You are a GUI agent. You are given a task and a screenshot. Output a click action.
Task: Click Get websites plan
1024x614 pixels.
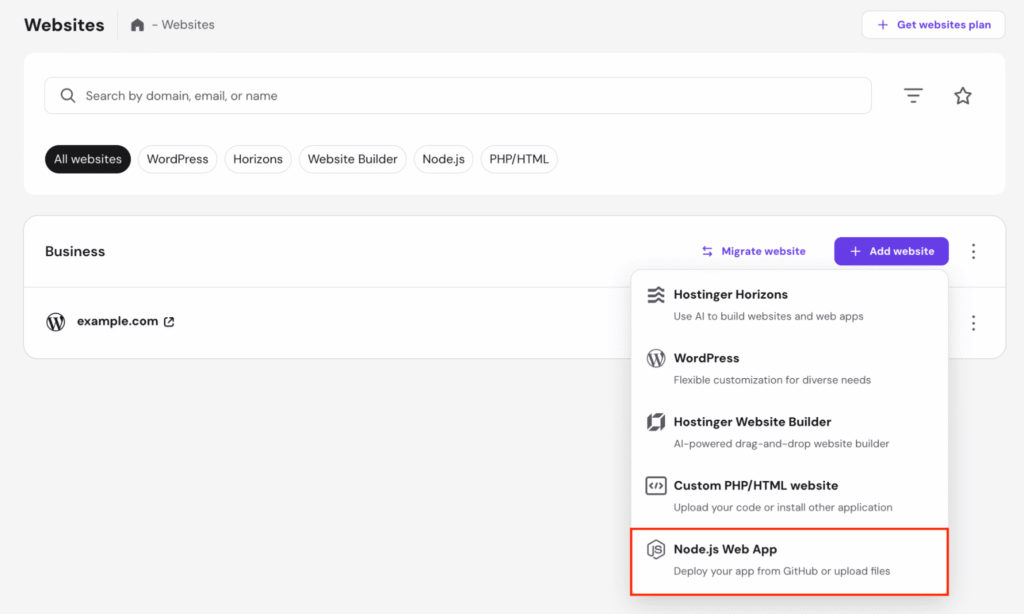(x=933, y=24)
